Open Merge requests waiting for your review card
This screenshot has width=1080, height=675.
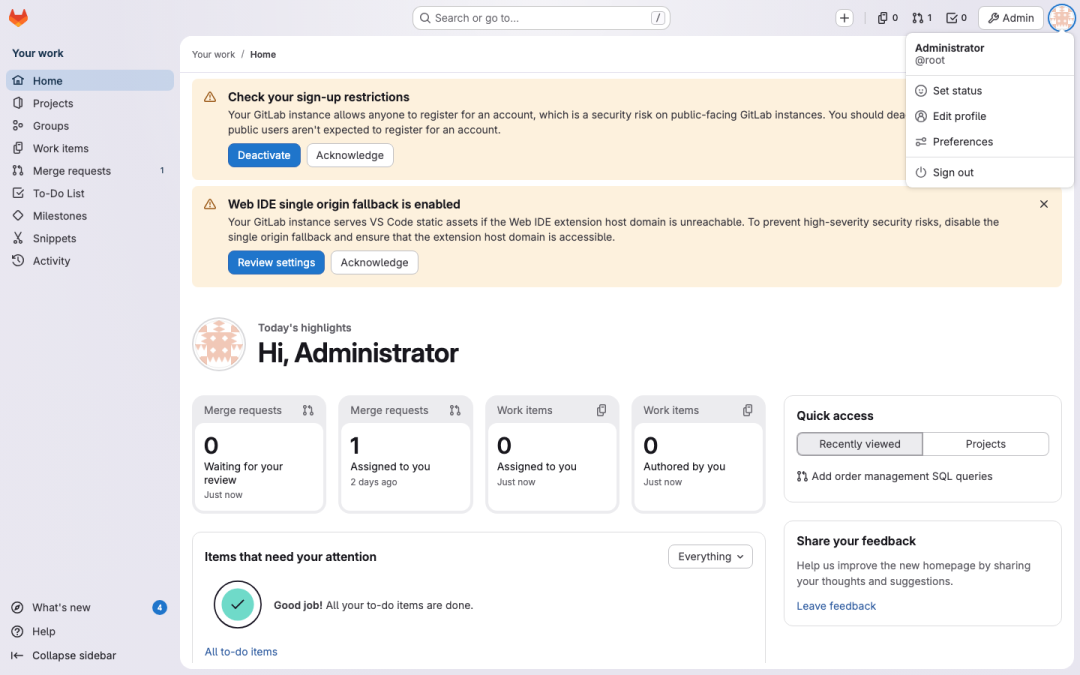point(259,454)
